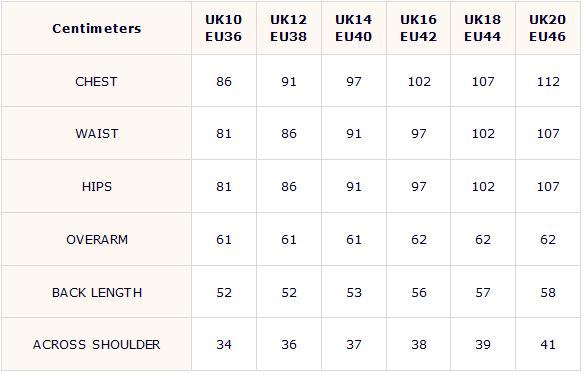Click the HIPS row label
The height and width of the screenshot is (374, 584).
click(97, 187)
